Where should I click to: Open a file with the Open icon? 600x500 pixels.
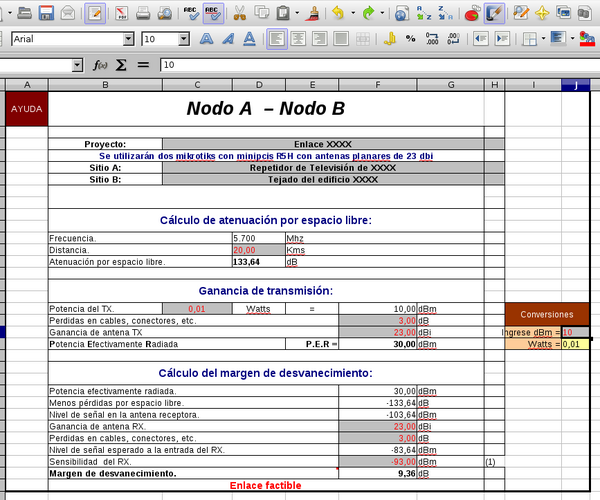click(x=25, y=13)
